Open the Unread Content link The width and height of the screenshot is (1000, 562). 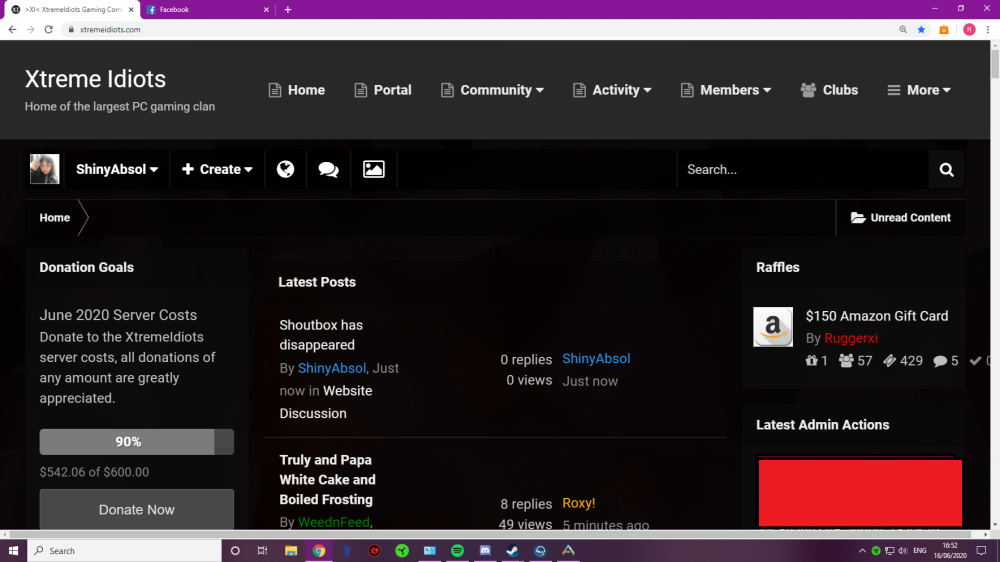pyautogui.click(x=901, y=218)
